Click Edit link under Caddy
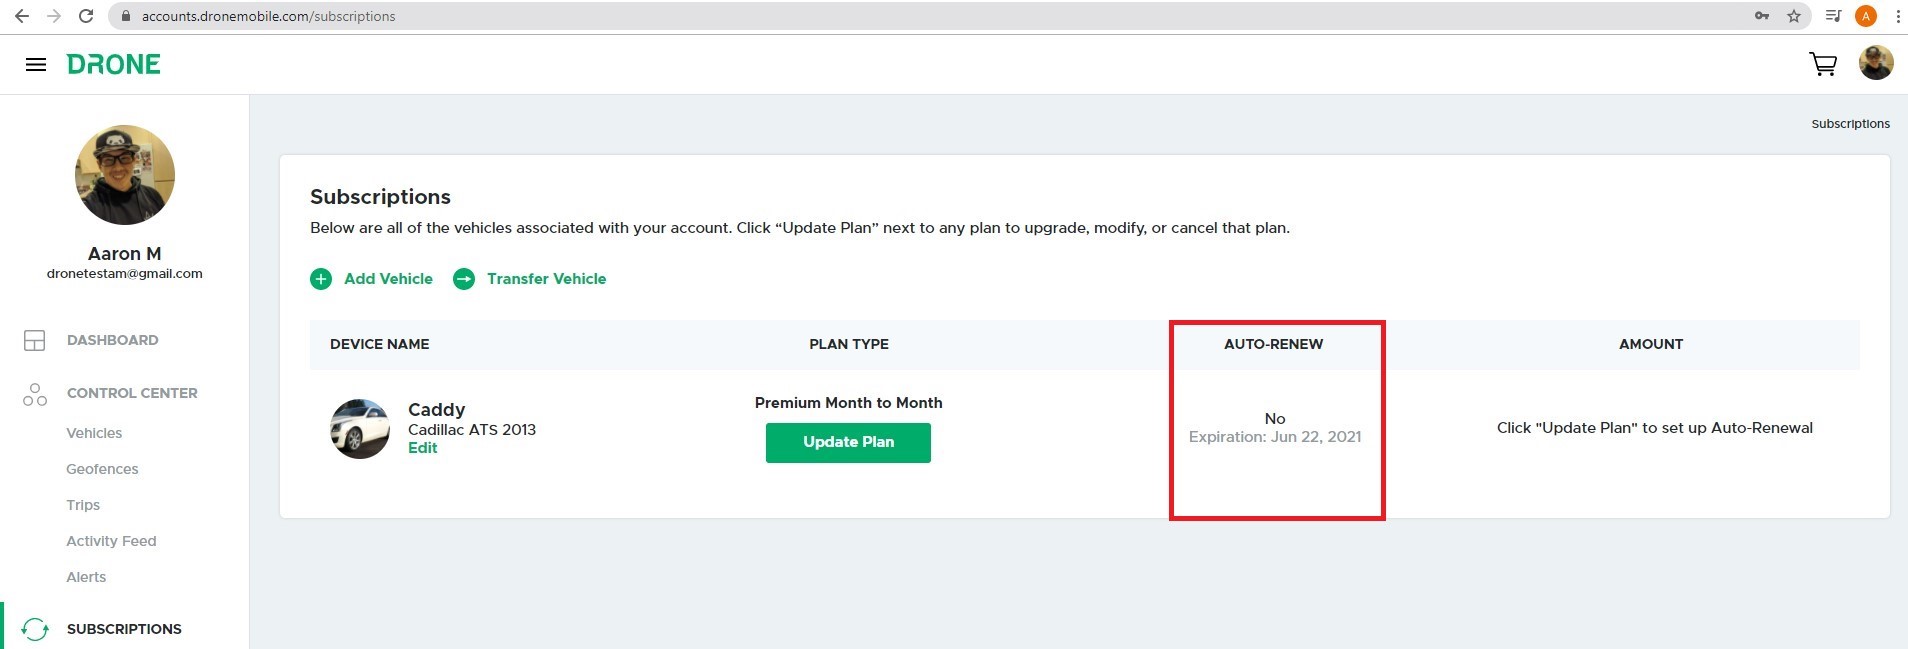This screenshot has height=649, width=1908. point(422,448)
